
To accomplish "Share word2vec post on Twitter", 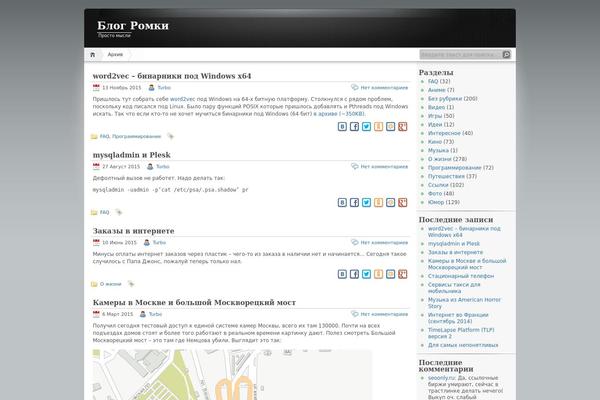I will [366, 127].
